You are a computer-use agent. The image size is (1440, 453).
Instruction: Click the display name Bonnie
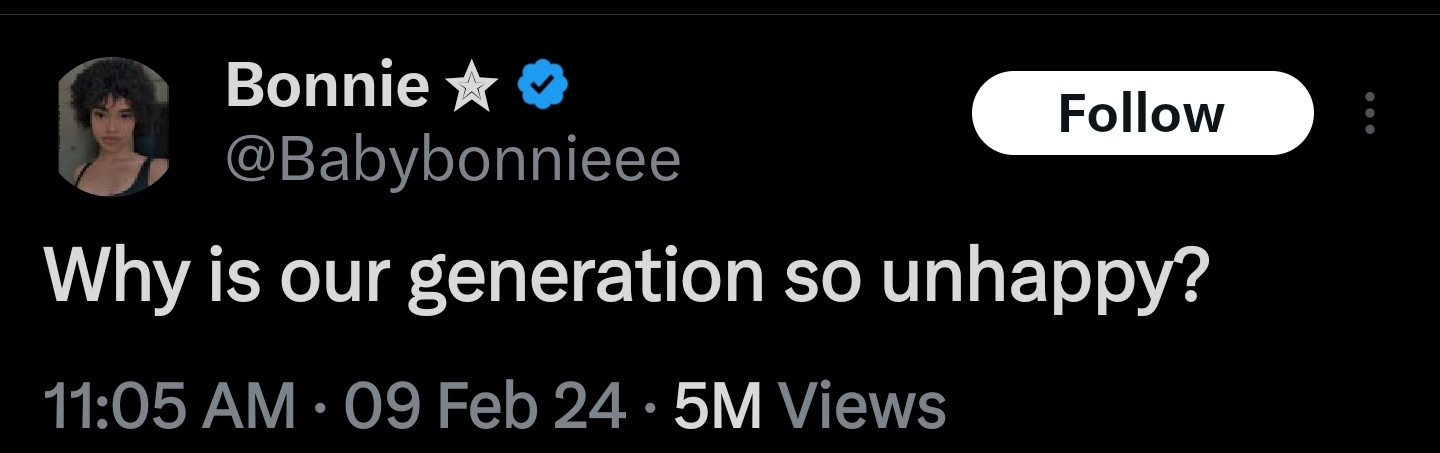[x=327, y=86]
